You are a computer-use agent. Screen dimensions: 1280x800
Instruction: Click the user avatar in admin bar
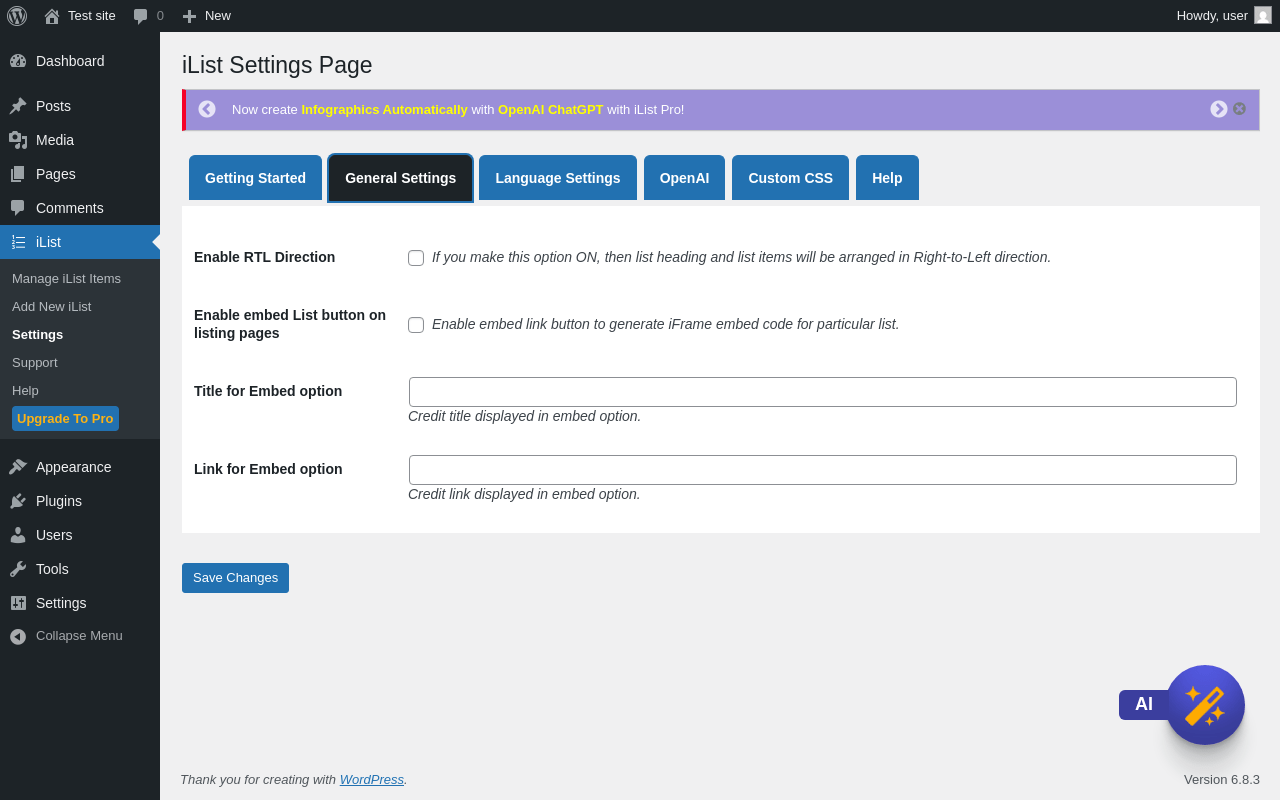(x=1263, y=15)
